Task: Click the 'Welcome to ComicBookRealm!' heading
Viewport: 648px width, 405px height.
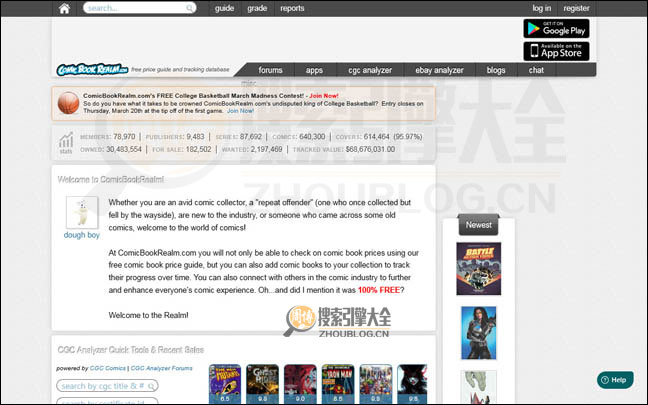Action: pyautogui.click(x=111, y=179)
